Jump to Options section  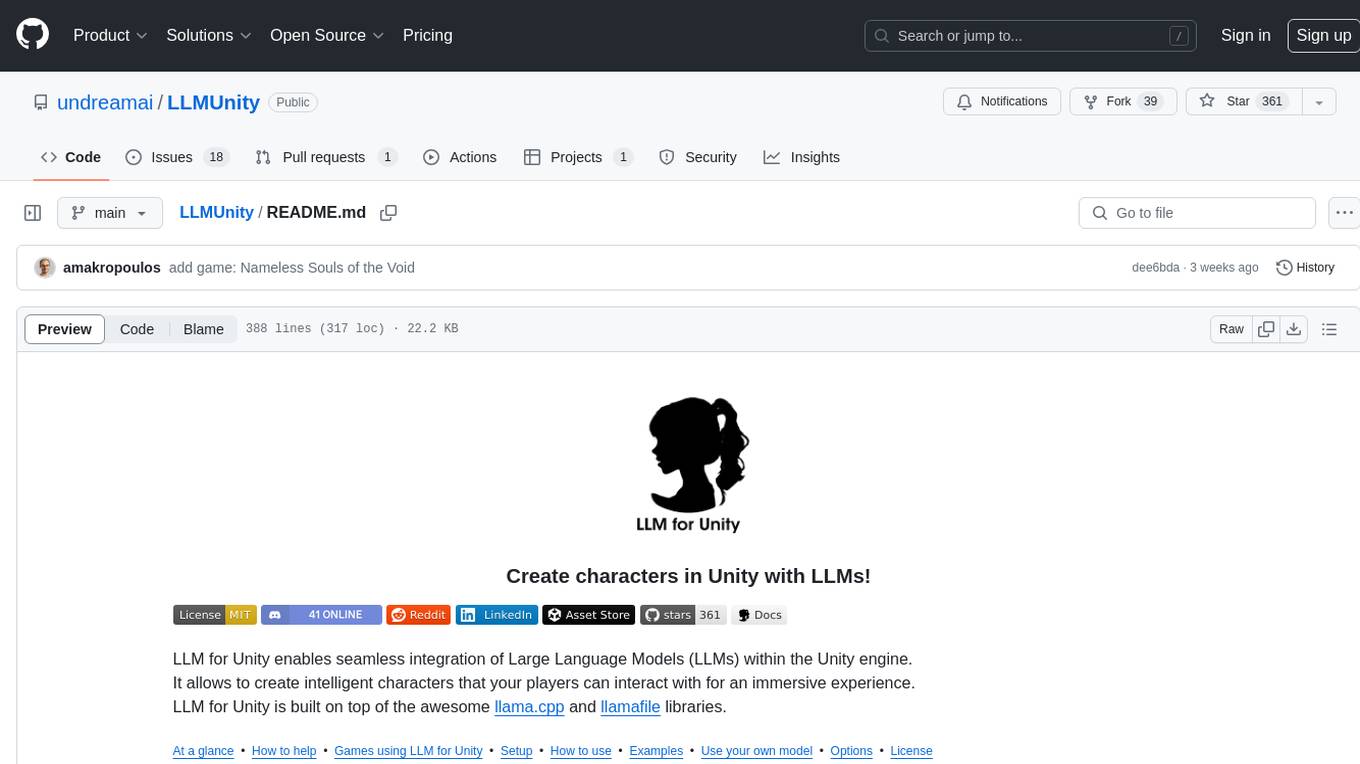pos(851,751)
